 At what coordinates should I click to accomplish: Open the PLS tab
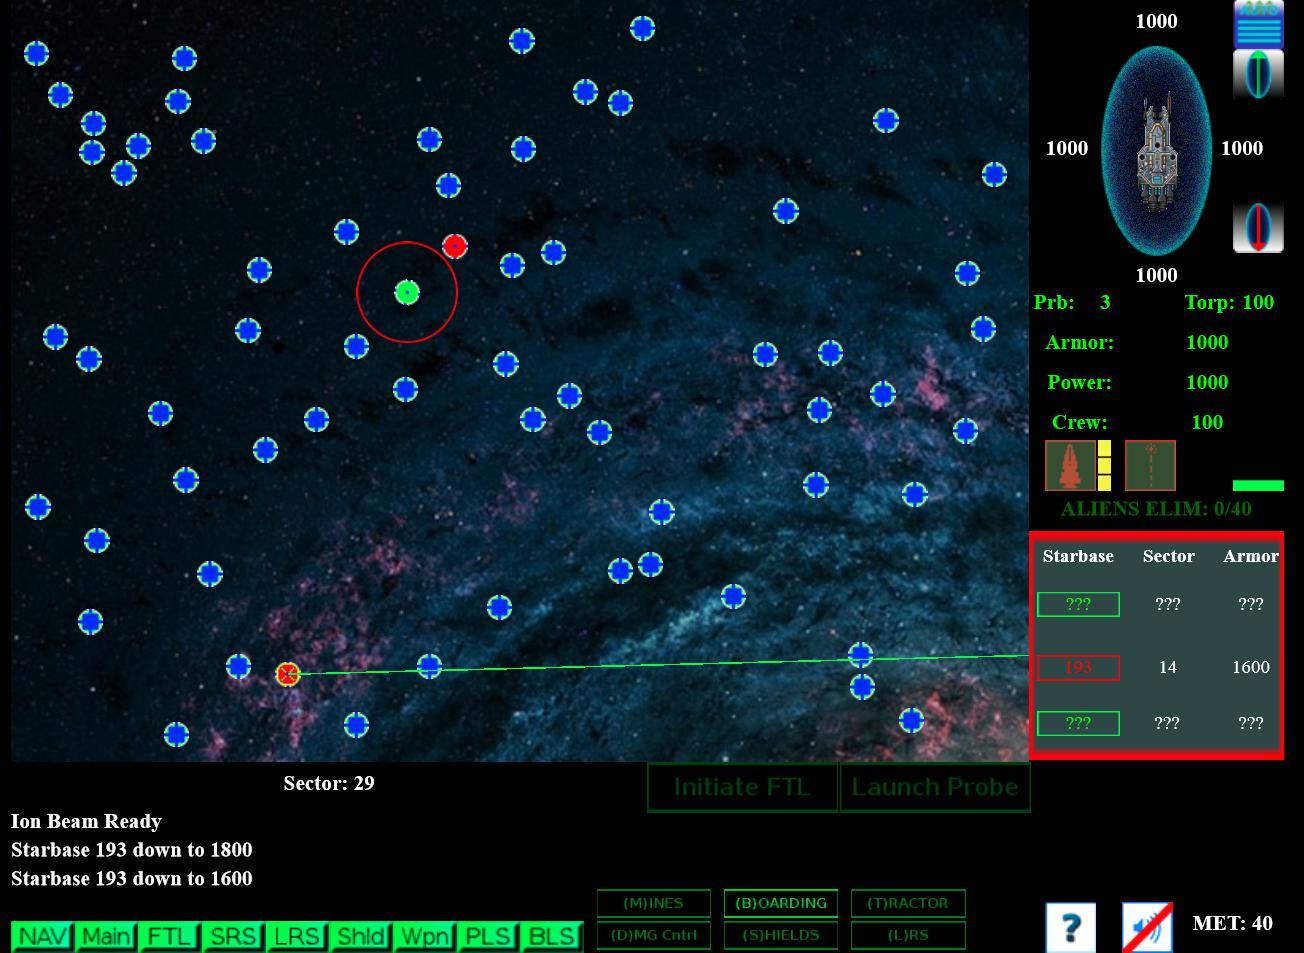(x=488, y=936)
